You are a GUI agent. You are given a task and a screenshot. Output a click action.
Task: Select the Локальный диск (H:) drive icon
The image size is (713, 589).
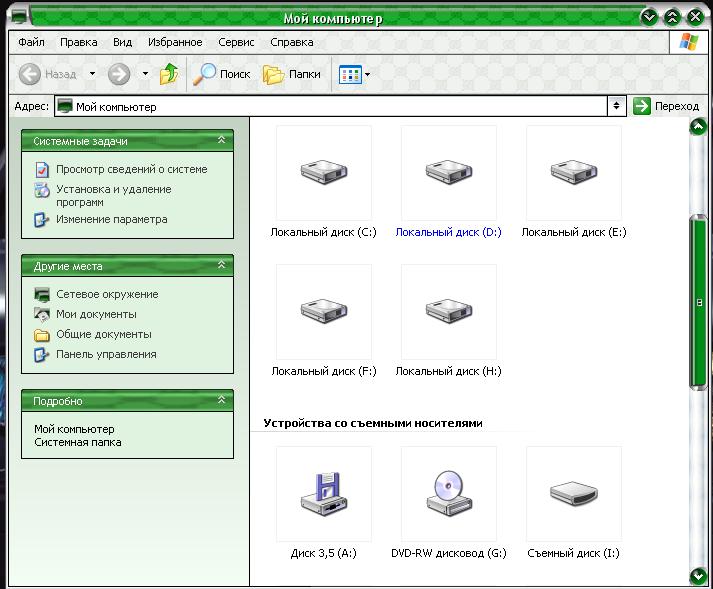[449, 312]
